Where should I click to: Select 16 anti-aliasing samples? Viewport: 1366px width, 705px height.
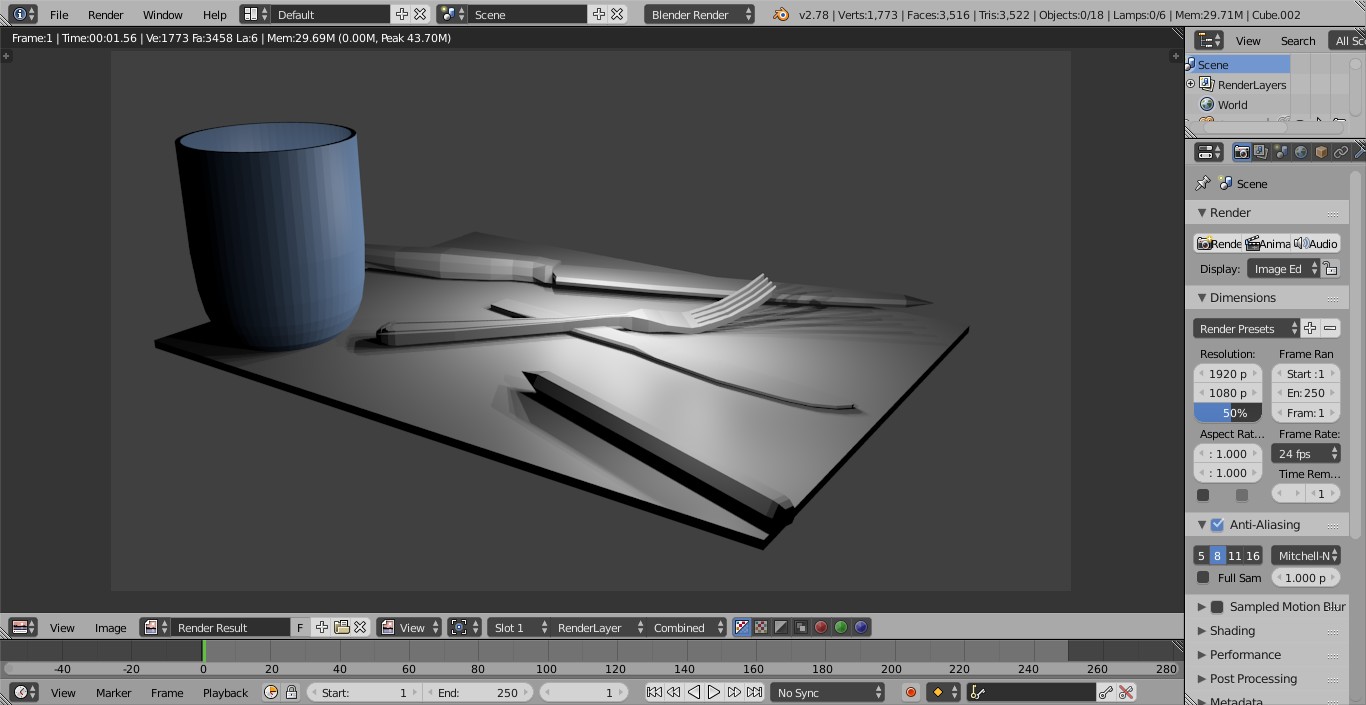(x=1253, y=556)
